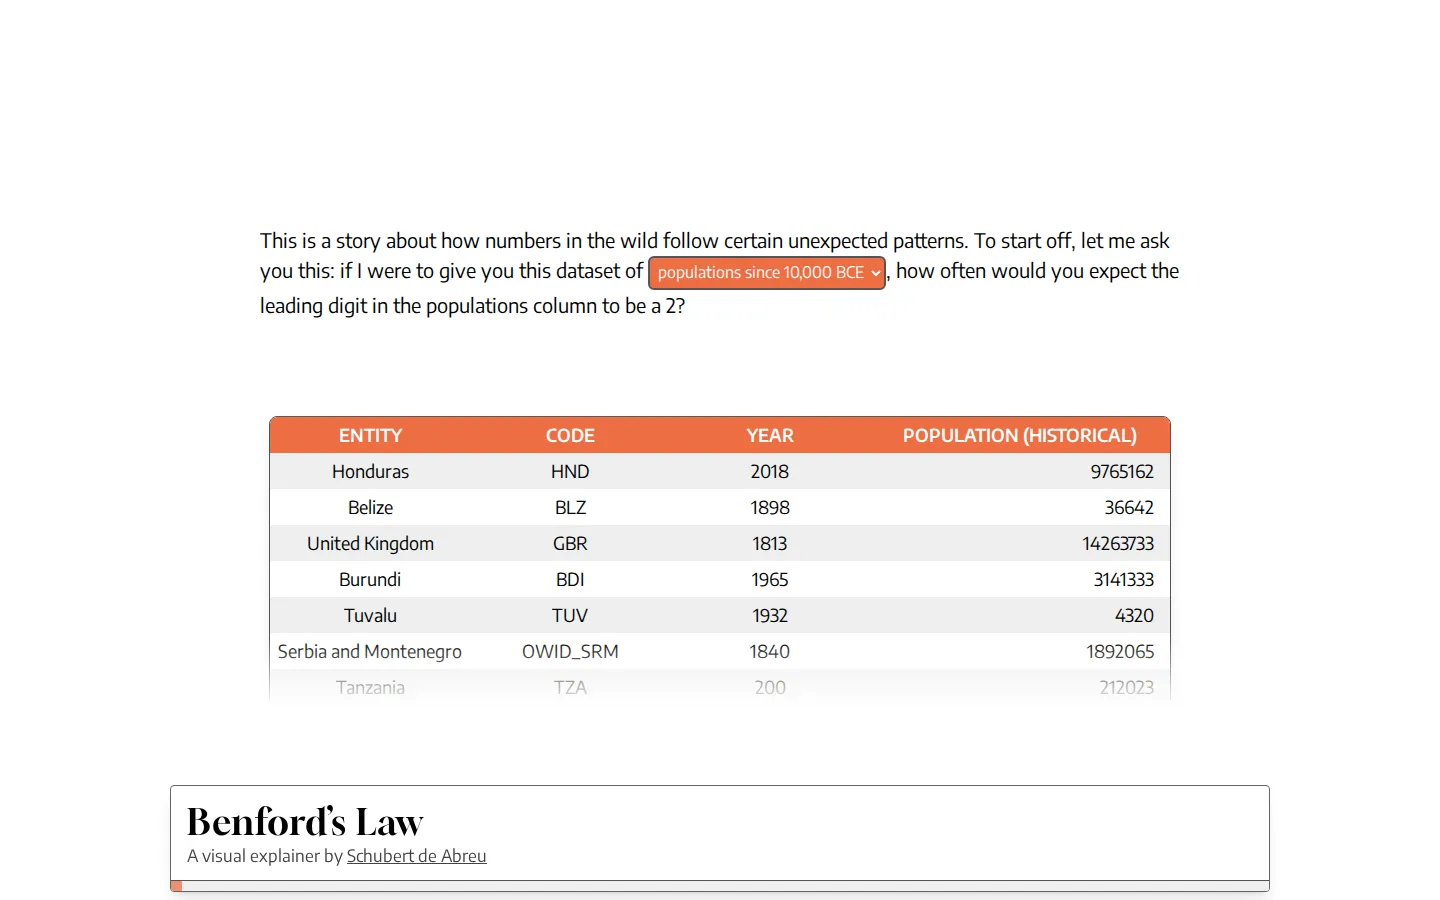Select the Tuvalu entity cell
The width and height of the screenshot is (1440, 900).
(370, 615)
